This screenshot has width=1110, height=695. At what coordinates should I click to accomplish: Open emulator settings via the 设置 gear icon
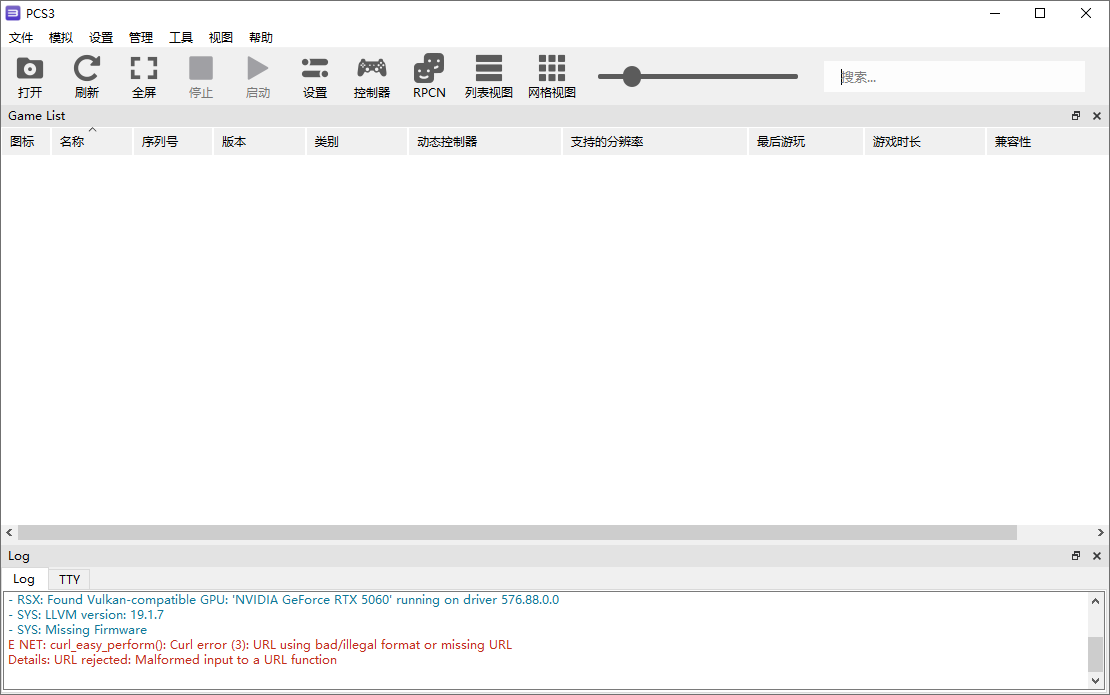tap(314, 75)
